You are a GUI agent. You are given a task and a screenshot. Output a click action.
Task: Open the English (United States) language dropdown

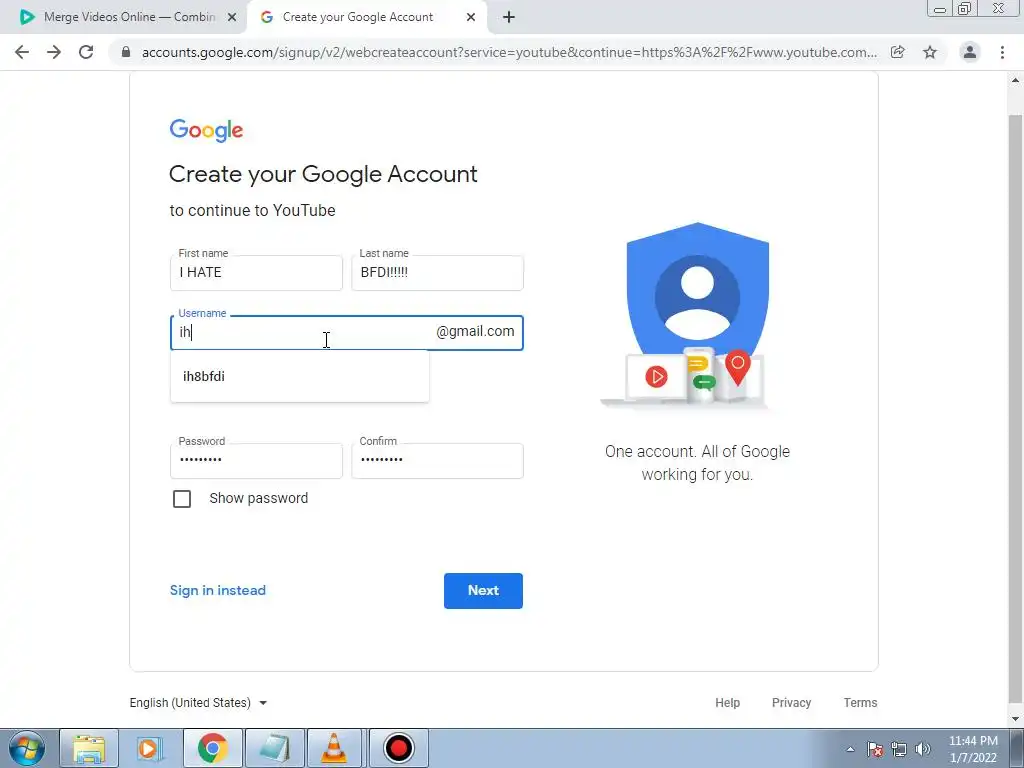tap(199, 703)
